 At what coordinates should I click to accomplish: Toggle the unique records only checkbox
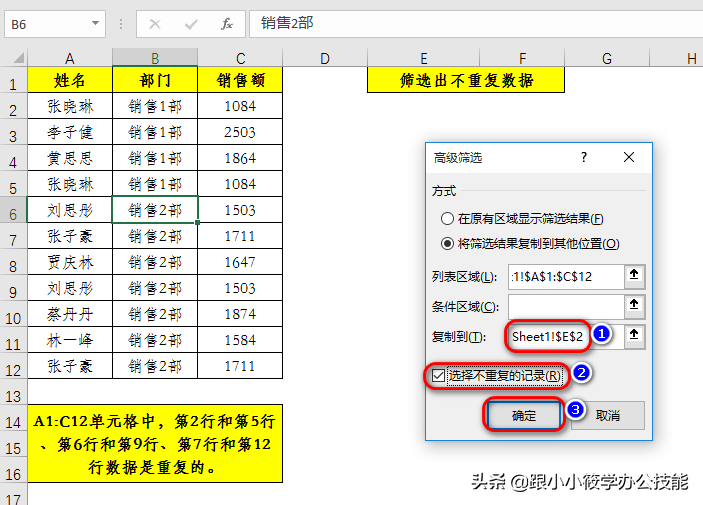438,376
